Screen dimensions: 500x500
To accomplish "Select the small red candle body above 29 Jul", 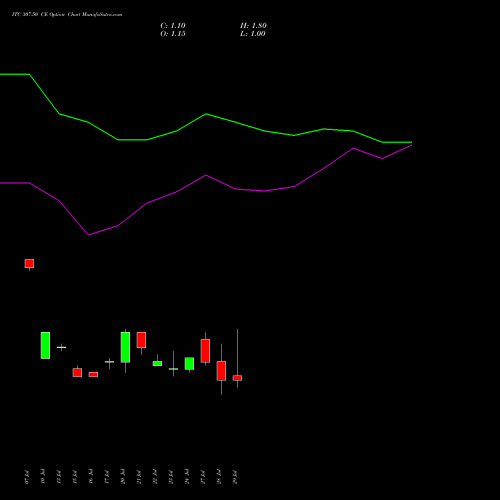I will pos(237,378).
